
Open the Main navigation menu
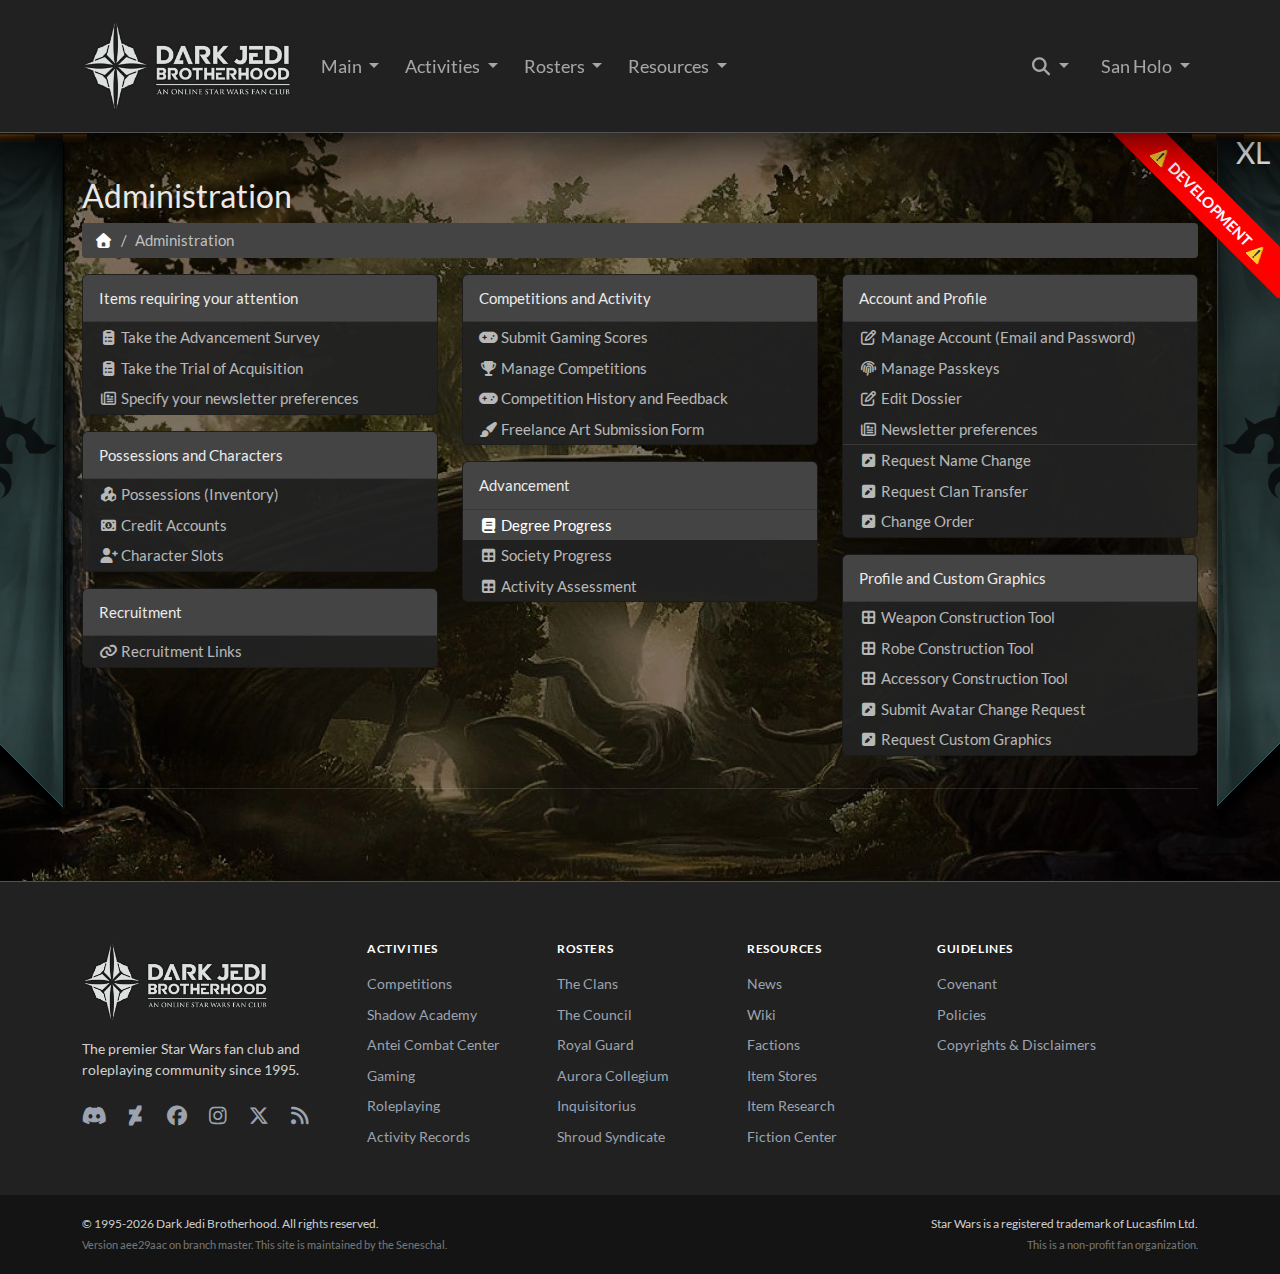coord(349,67)
